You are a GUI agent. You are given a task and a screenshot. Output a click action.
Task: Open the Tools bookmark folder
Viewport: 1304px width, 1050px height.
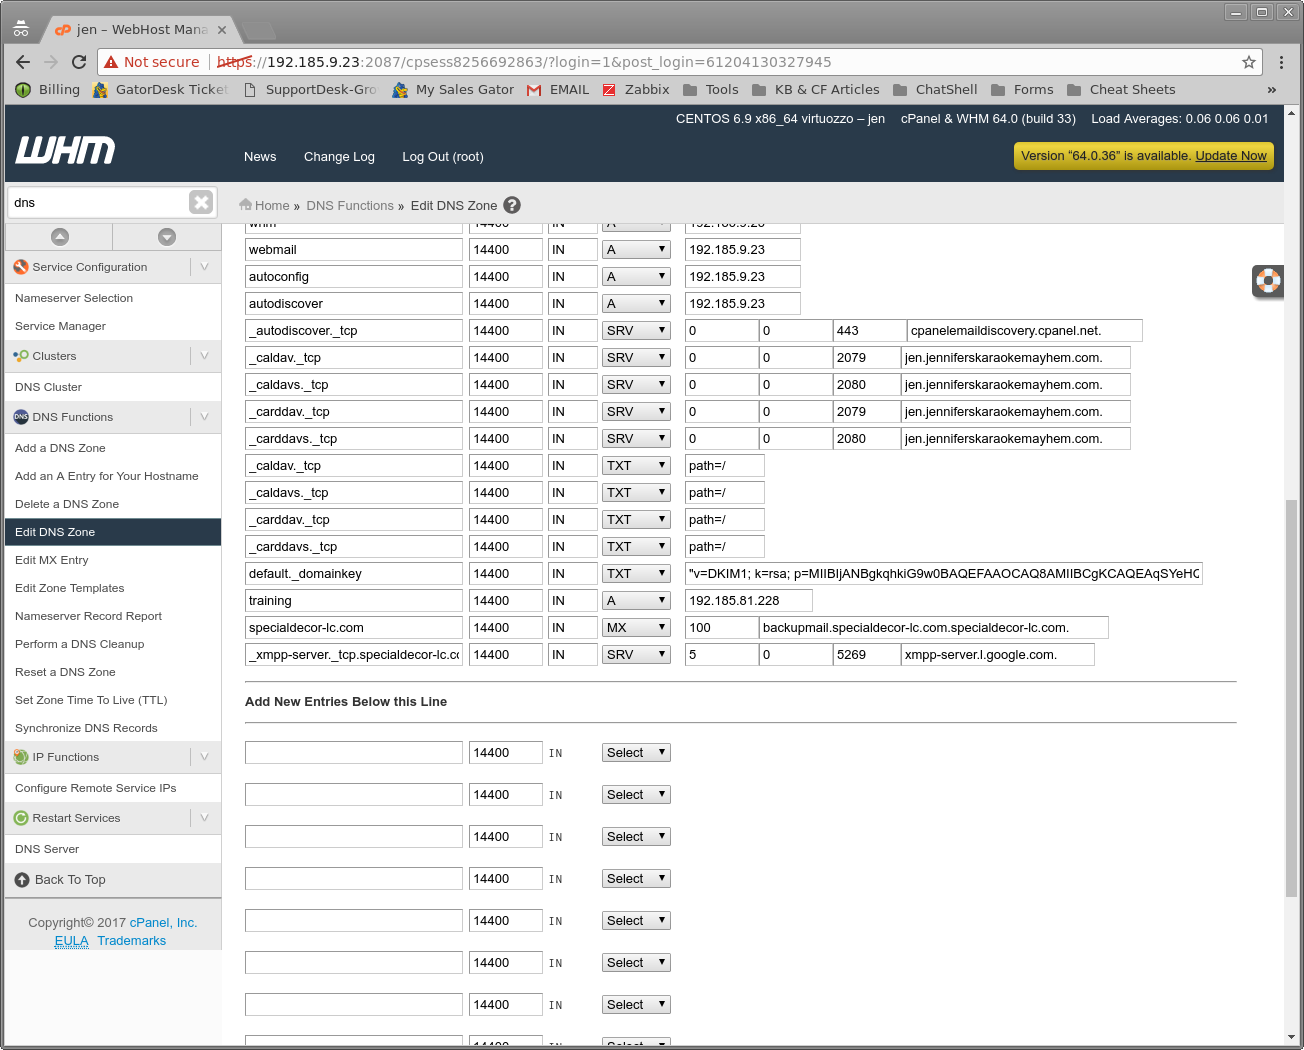coord(711,89)
